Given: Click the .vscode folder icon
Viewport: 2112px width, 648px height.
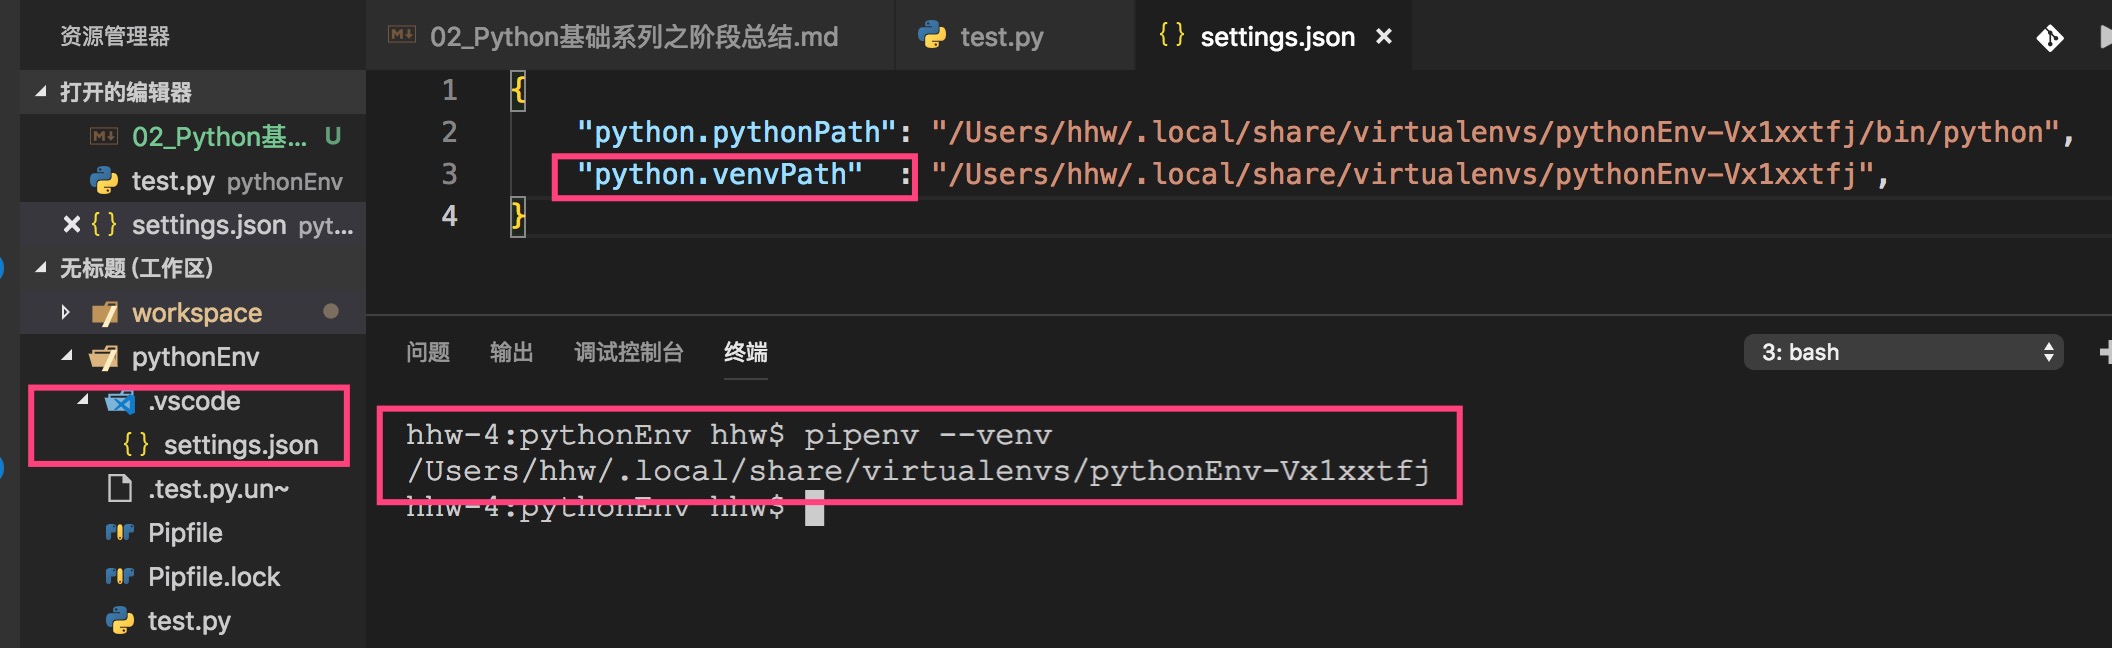Looking at the screenshot, I should point(120,402).
